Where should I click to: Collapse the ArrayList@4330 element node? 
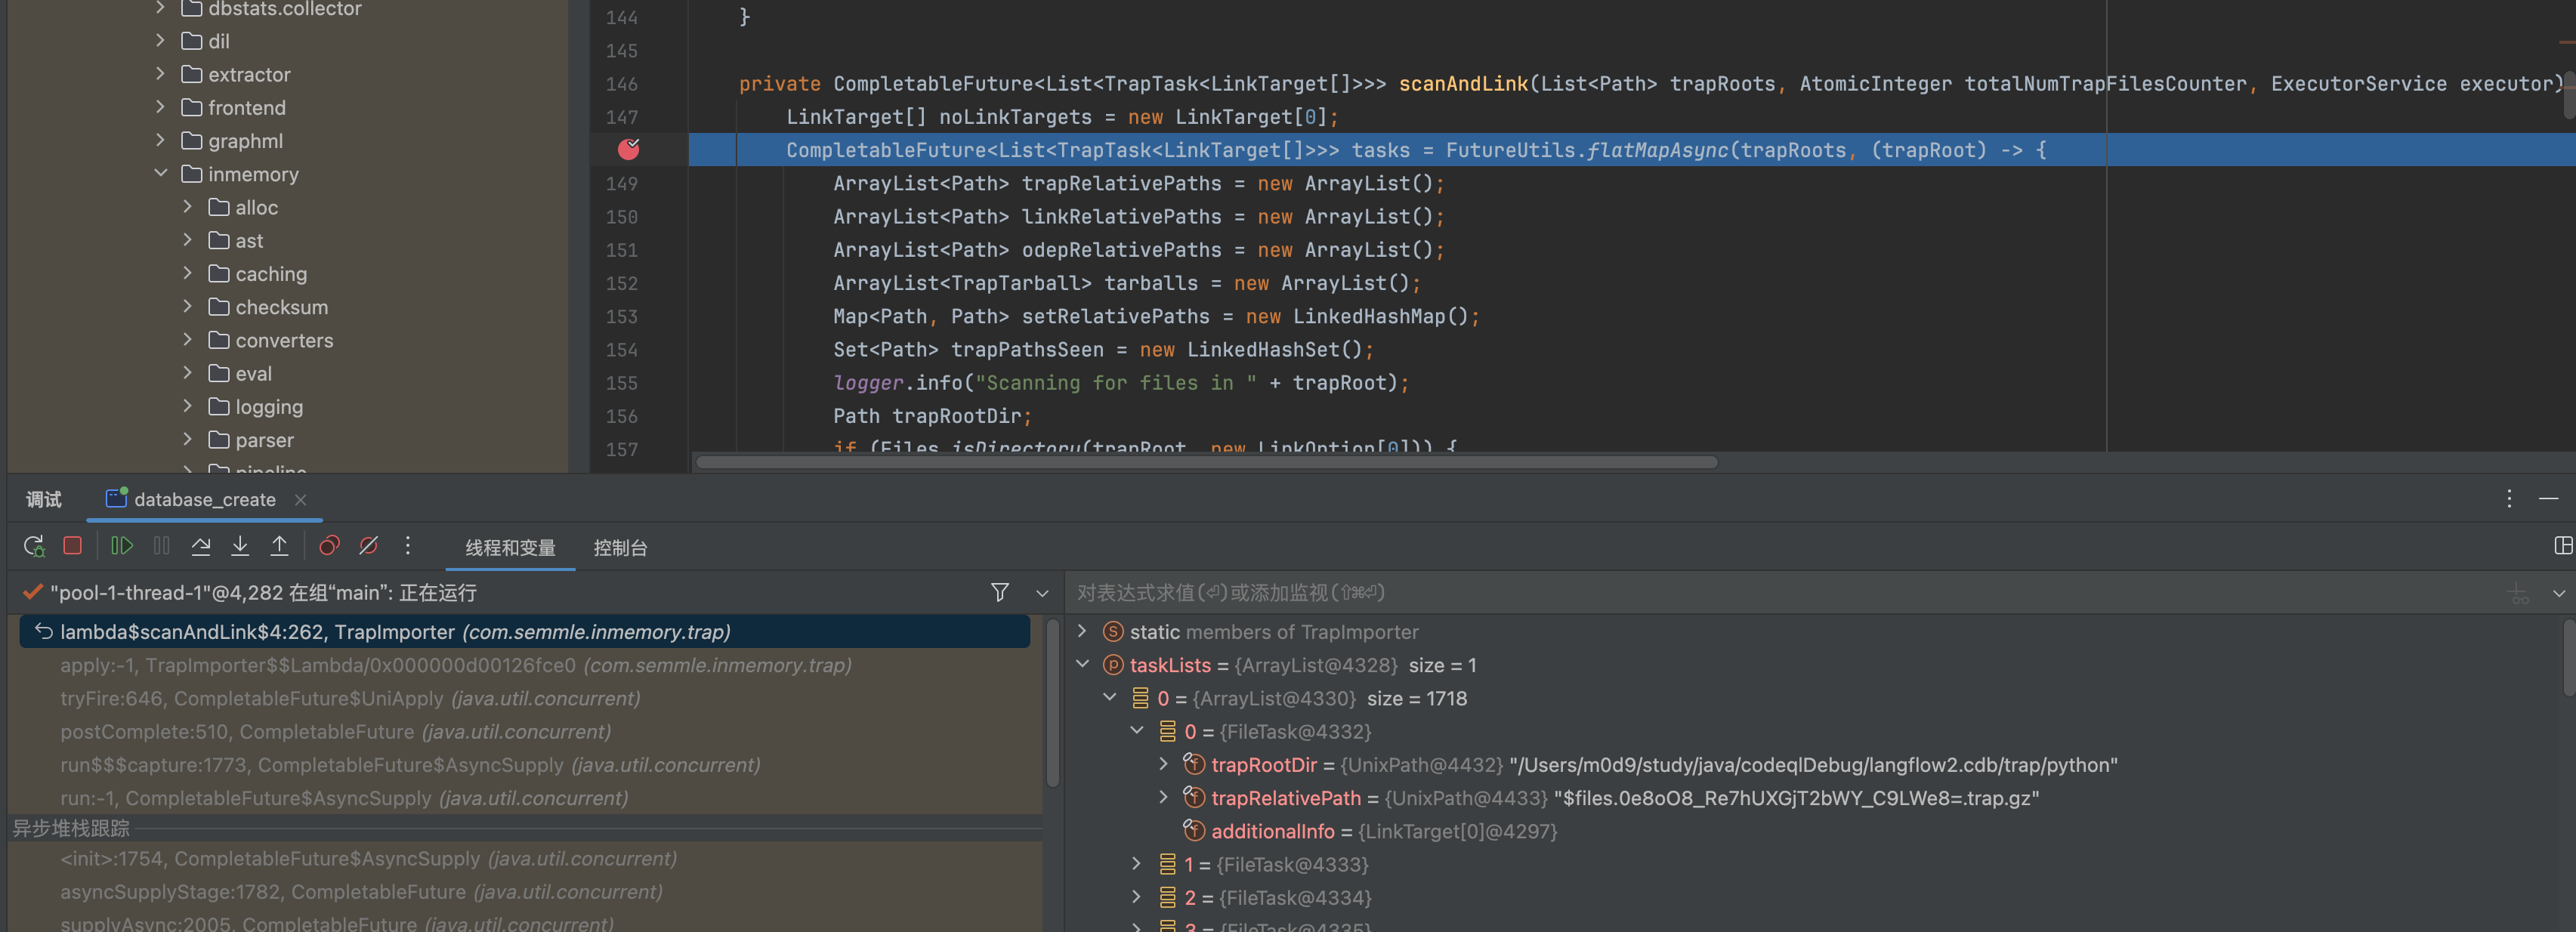coord(1109,698)
